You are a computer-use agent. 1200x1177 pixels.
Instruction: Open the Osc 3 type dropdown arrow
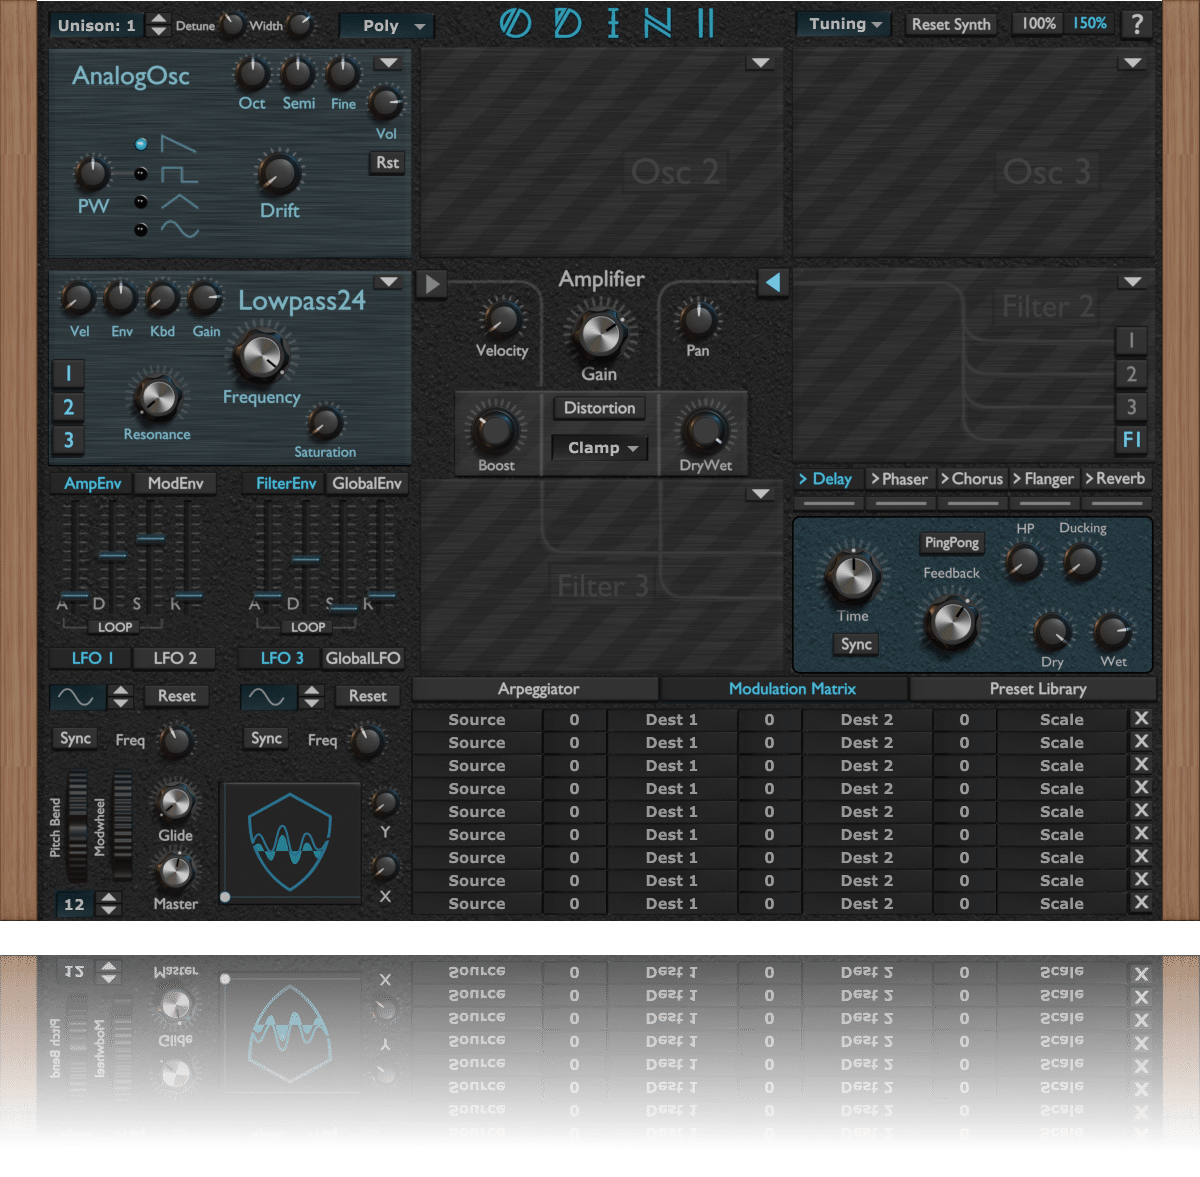pyautogui.click(x=1132, y=63)
